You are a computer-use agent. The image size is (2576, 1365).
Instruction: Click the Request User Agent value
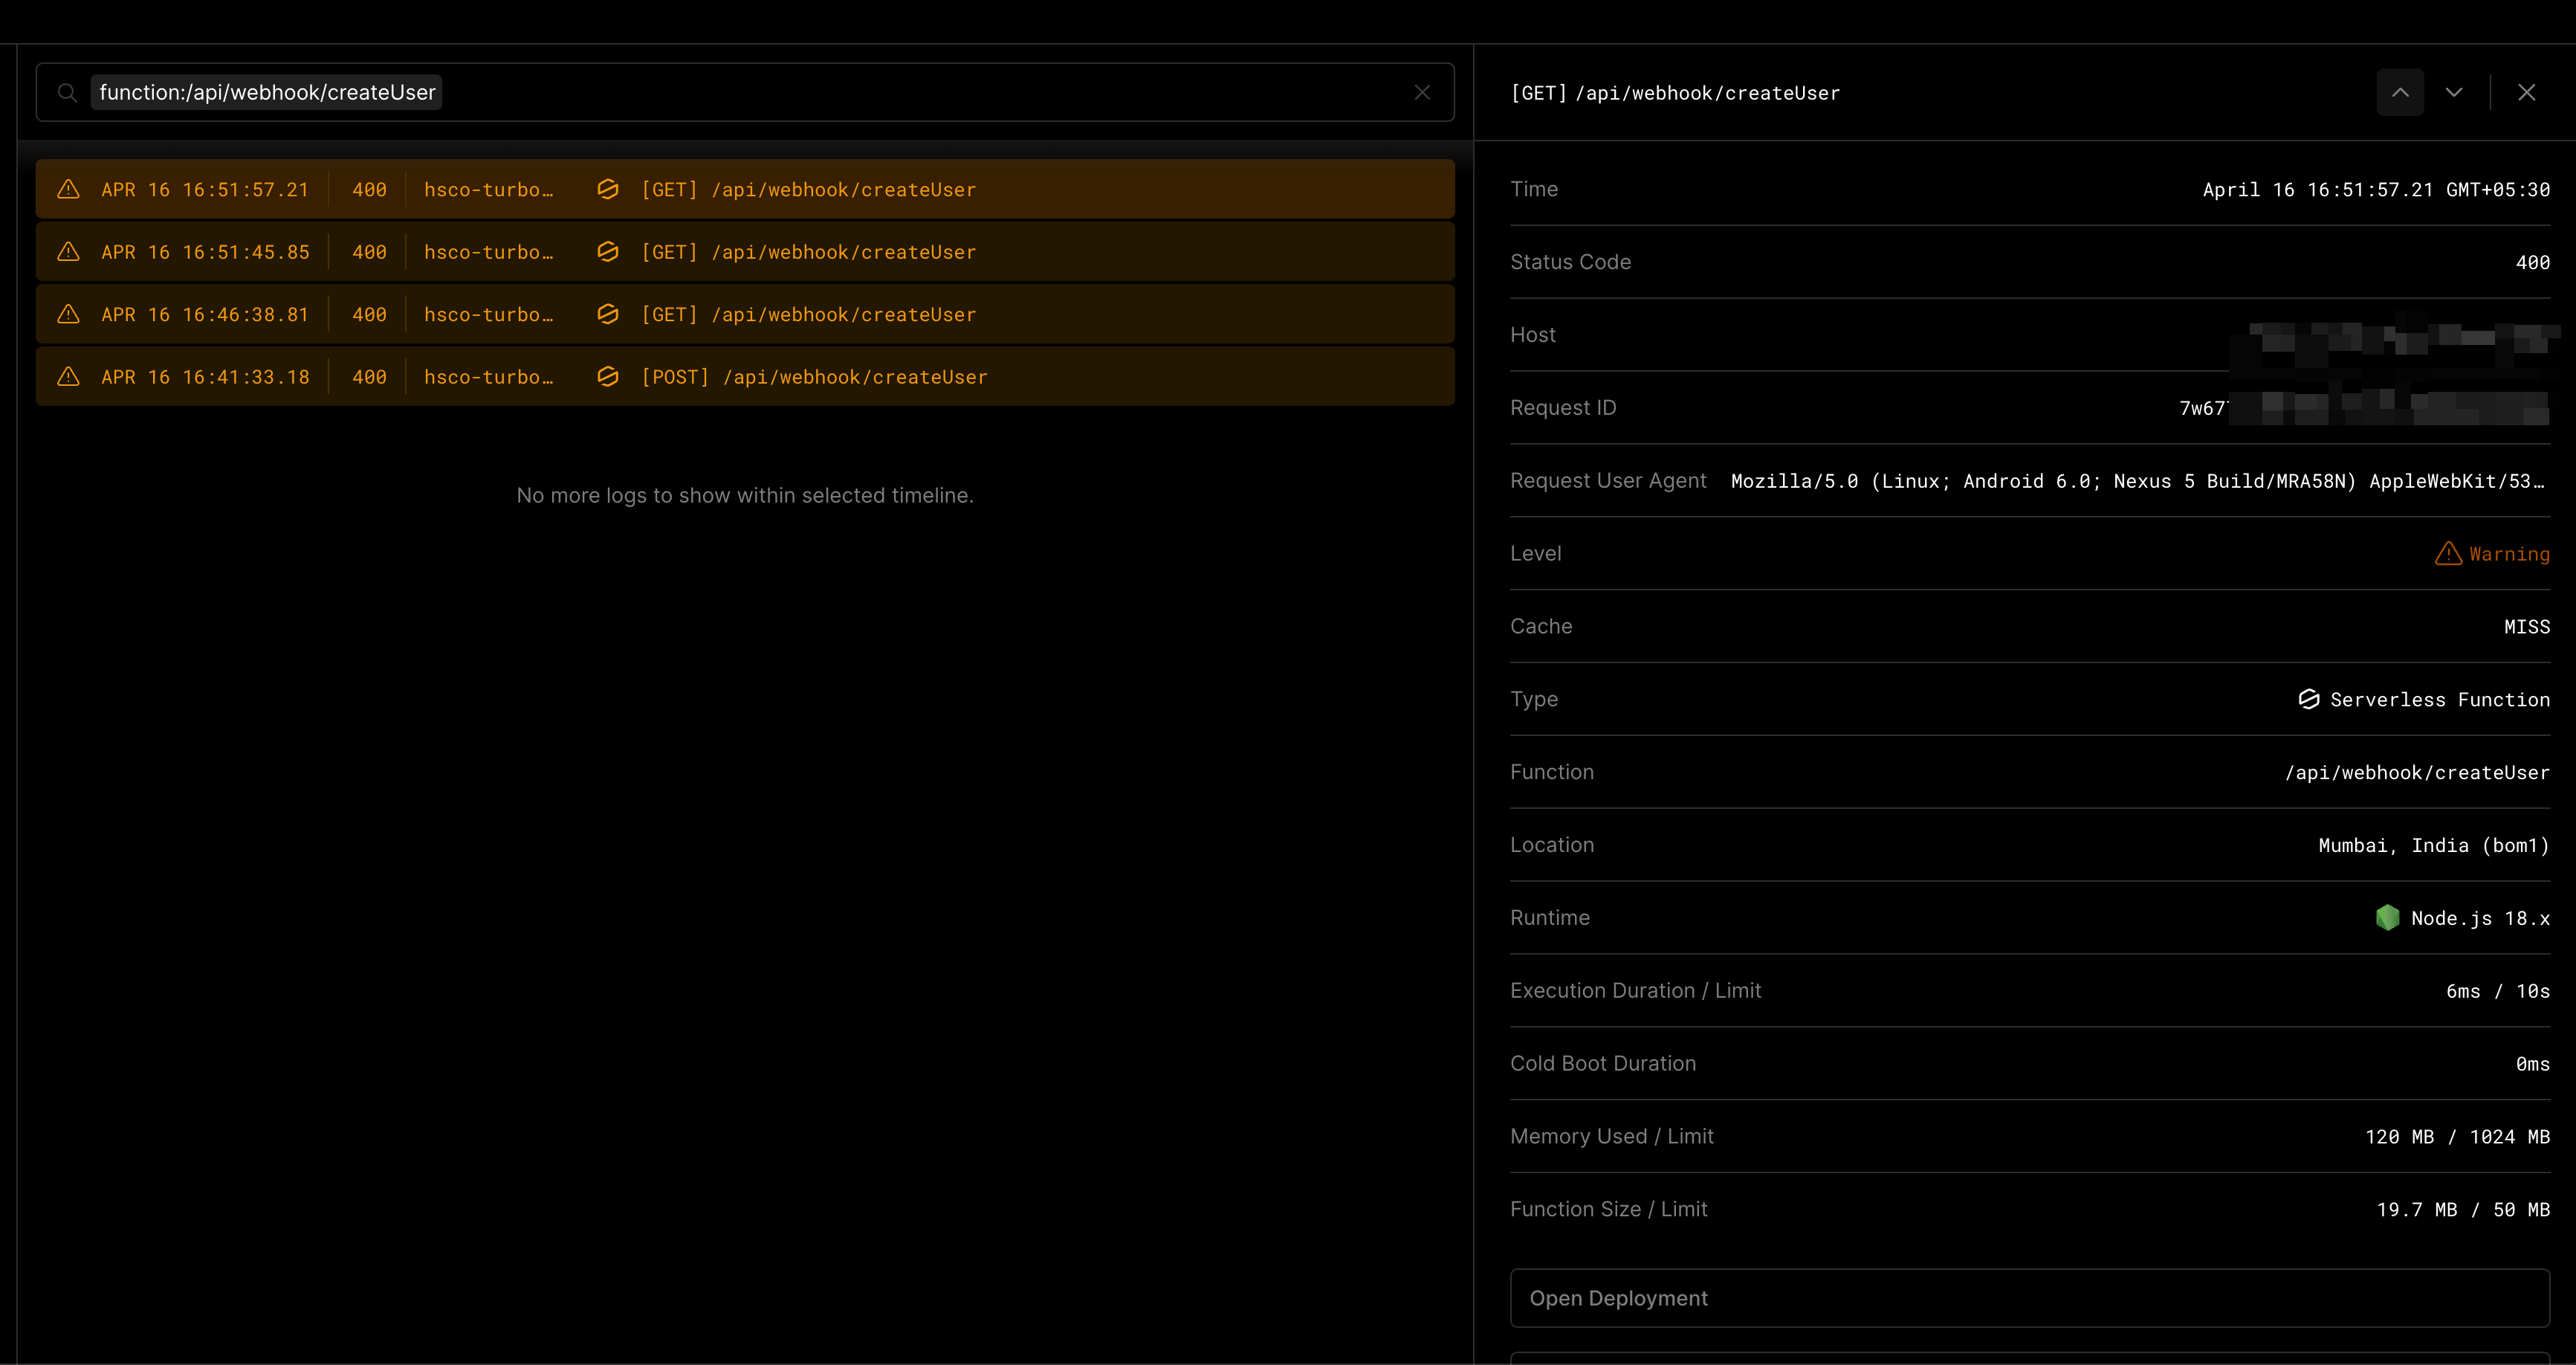tap(2137, 481)
